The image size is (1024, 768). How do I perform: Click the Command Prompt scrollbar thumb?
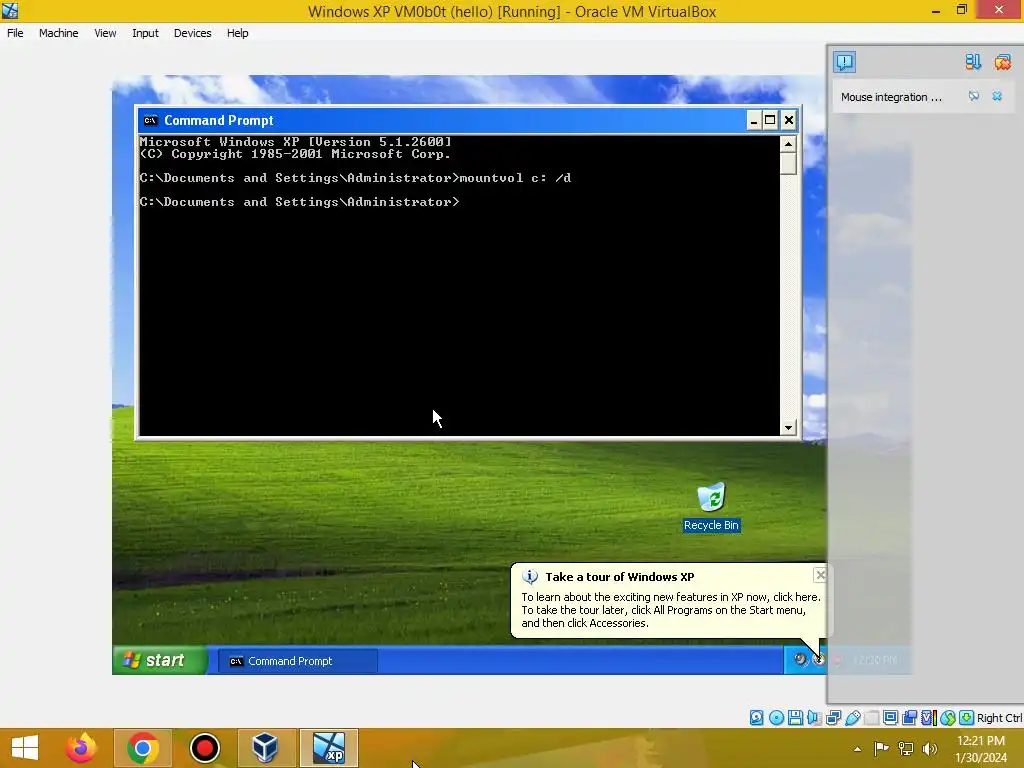click(x=788, y=163)
